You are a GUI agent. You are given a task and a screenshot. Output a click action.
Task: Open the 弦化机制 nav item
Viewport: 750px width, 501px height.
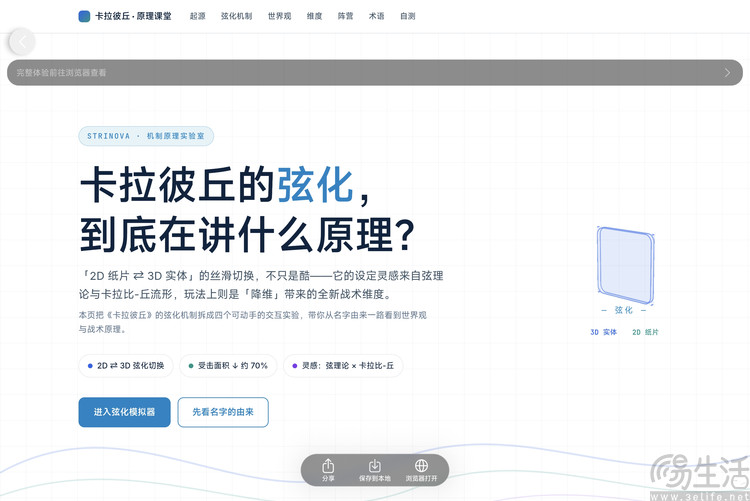pyautogui.click(x=236, y=16)
